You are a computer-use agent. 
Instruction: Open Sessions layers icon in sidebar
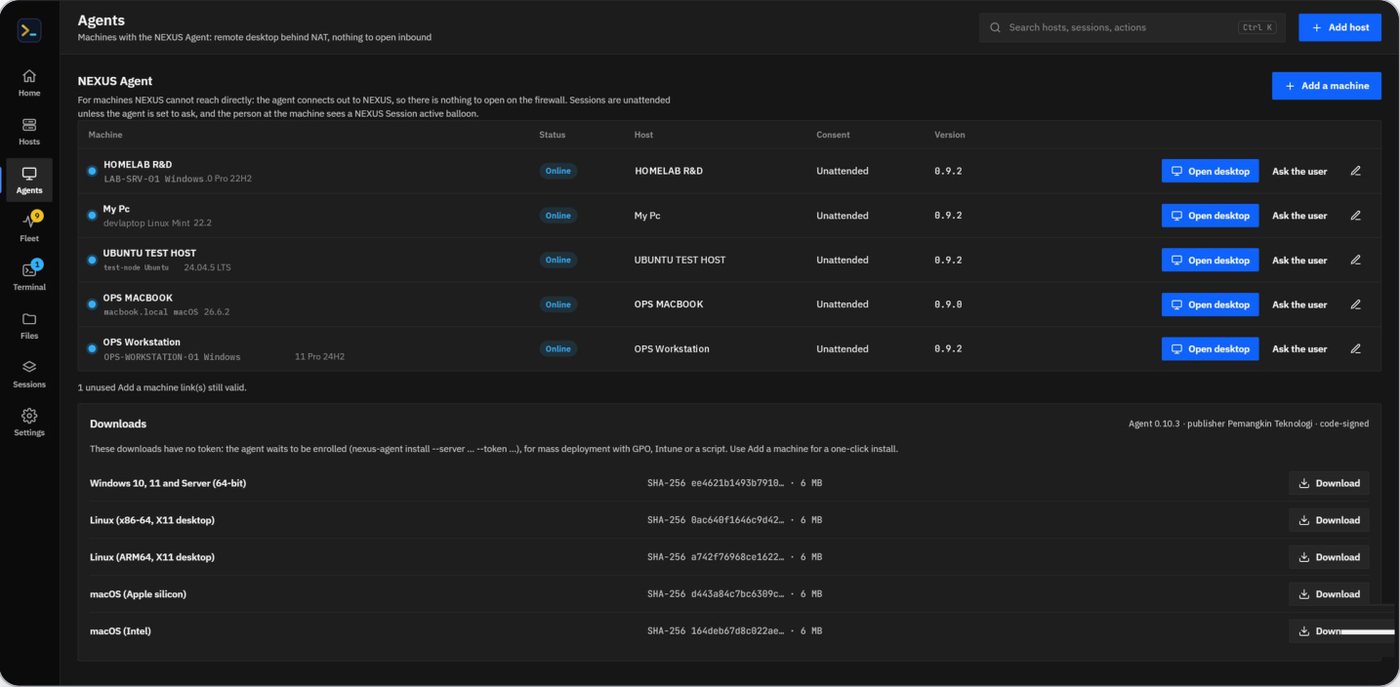click(29, 367)
